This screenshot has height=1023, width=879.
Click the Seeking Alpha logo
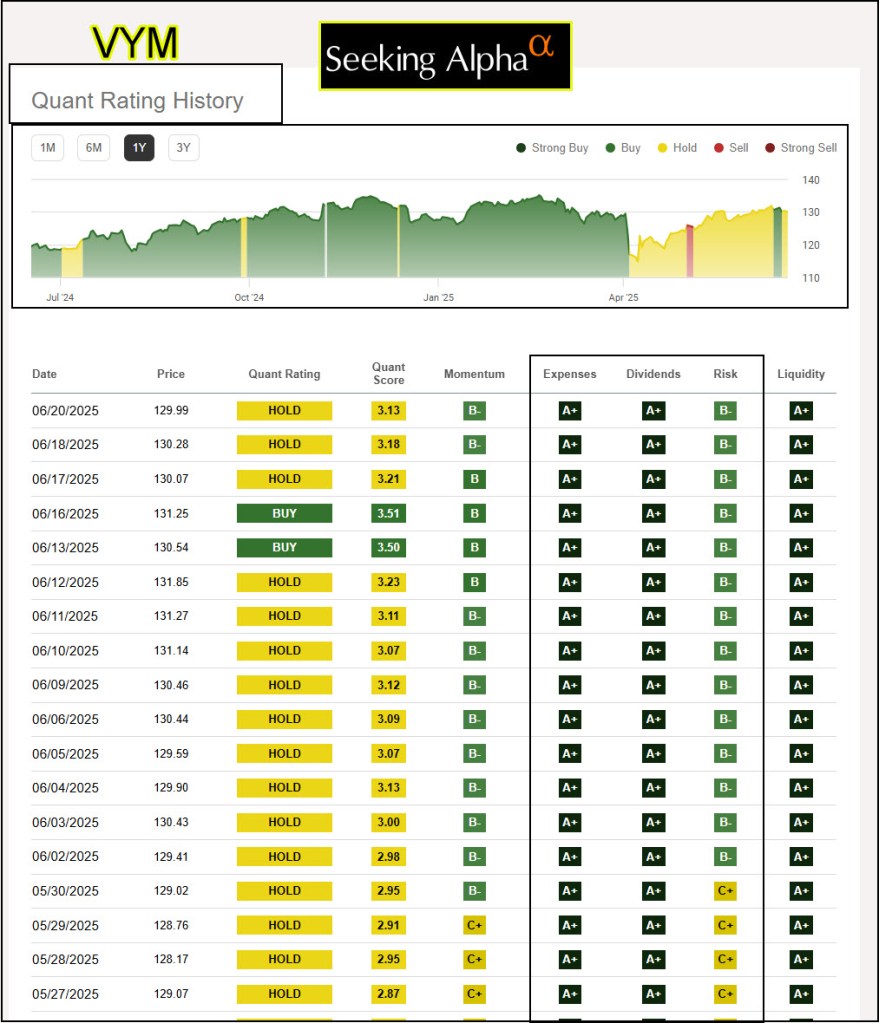coord(445,57)
